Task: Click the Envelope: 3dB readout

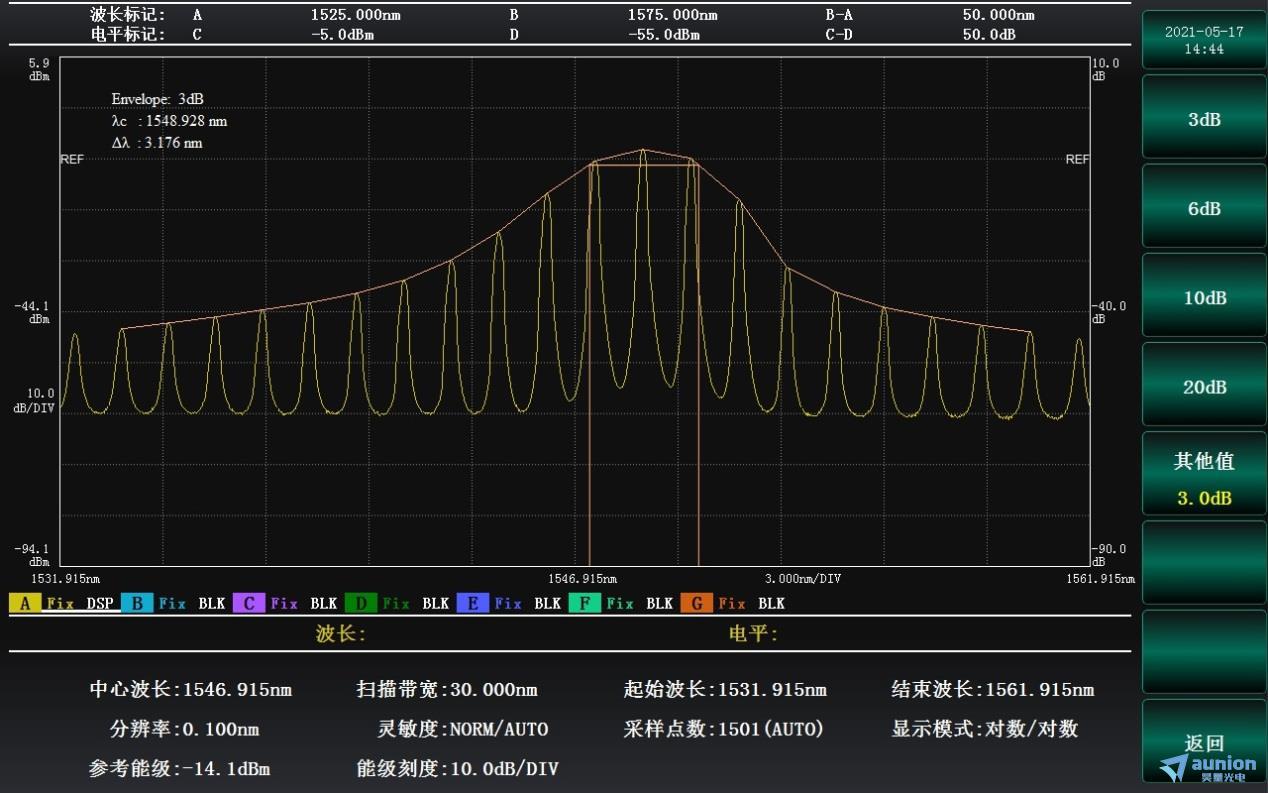Action: pyautogui.click(x=158, y=99)
